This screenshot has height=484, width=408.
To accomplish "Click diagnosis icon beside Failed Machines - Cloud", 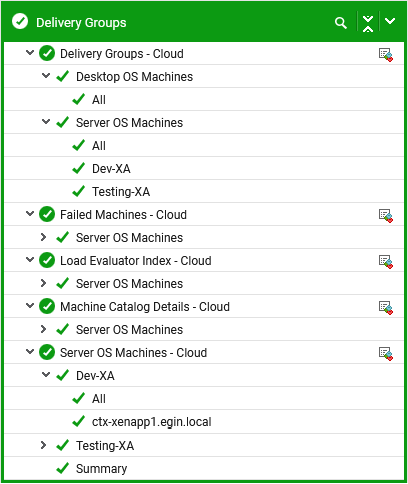I will [x=386, y=216].
